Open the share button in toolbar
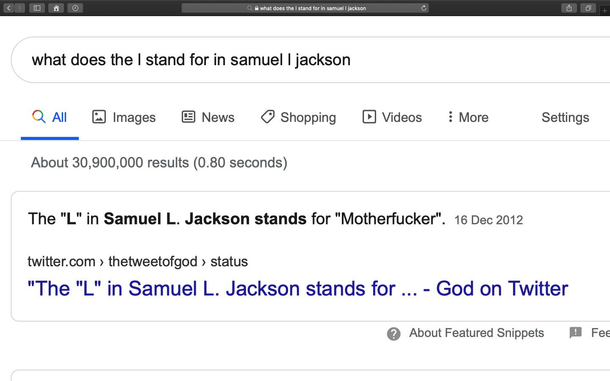Image resolution: width=610 pixels, height=381 pixels. 569,8
